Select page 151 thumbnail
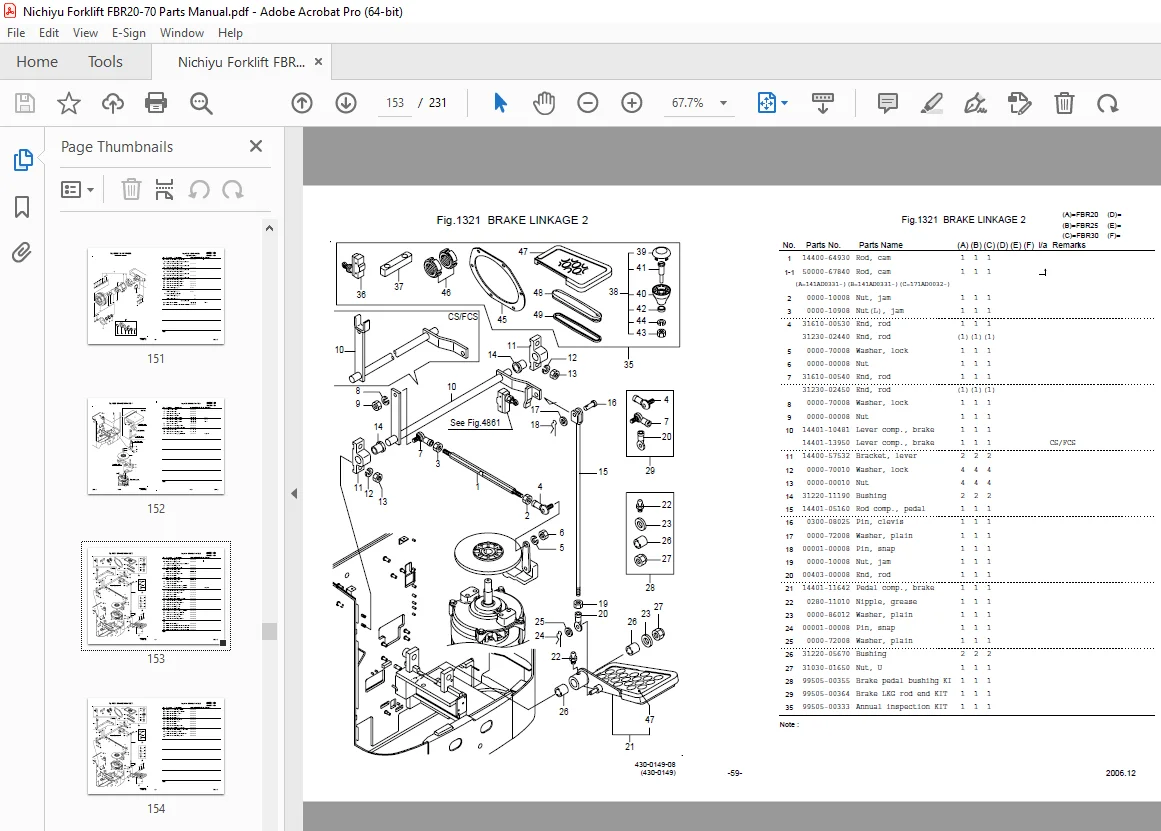The width and height of the screenshot is (1161, 831). [155, 296]
